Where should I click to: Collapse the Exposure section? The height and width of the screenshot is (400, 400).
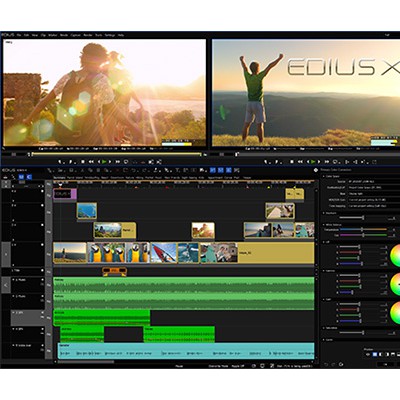pyautogui.click(x=323, y=213)
